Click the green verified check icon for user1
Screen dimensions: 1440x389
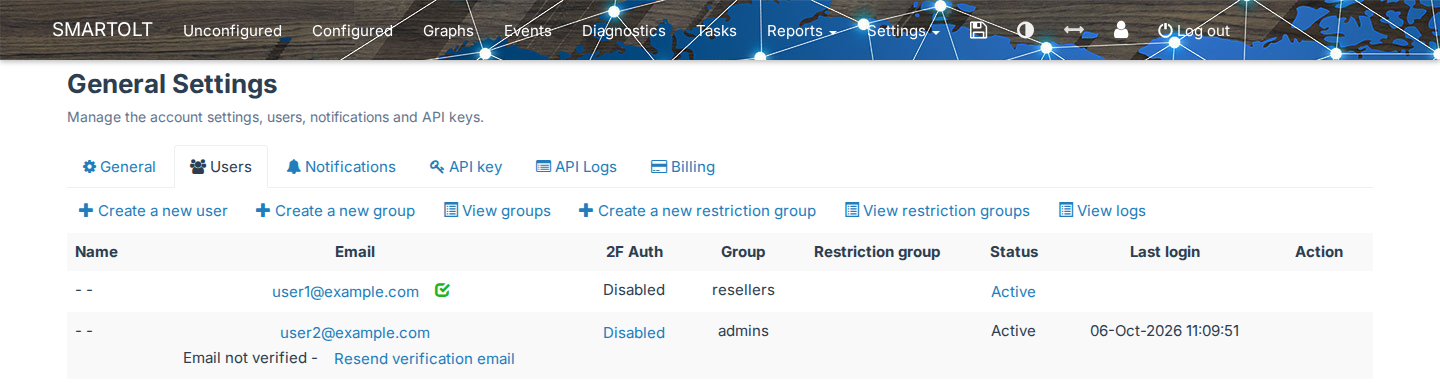[442, 290]
